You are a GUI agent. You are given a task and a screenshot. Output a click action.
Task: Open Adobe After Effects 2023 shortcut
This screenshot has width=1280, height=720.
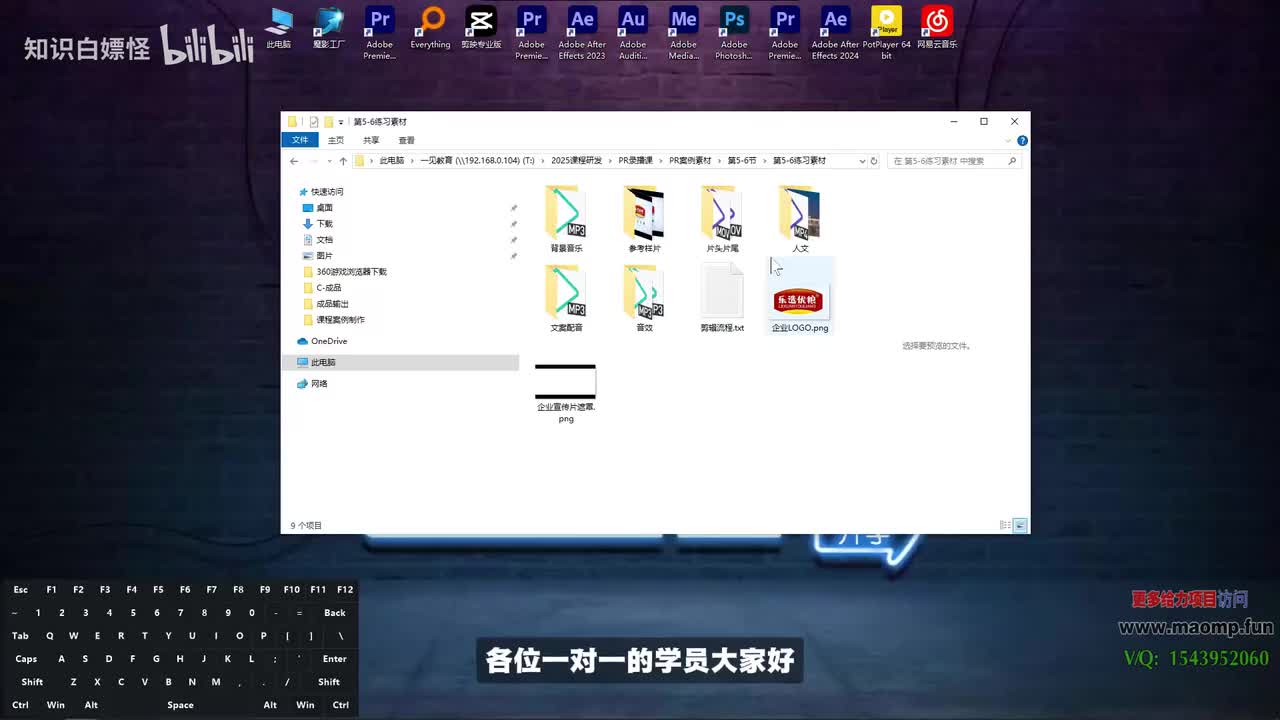pyautogui.click(x=582, y=32)
